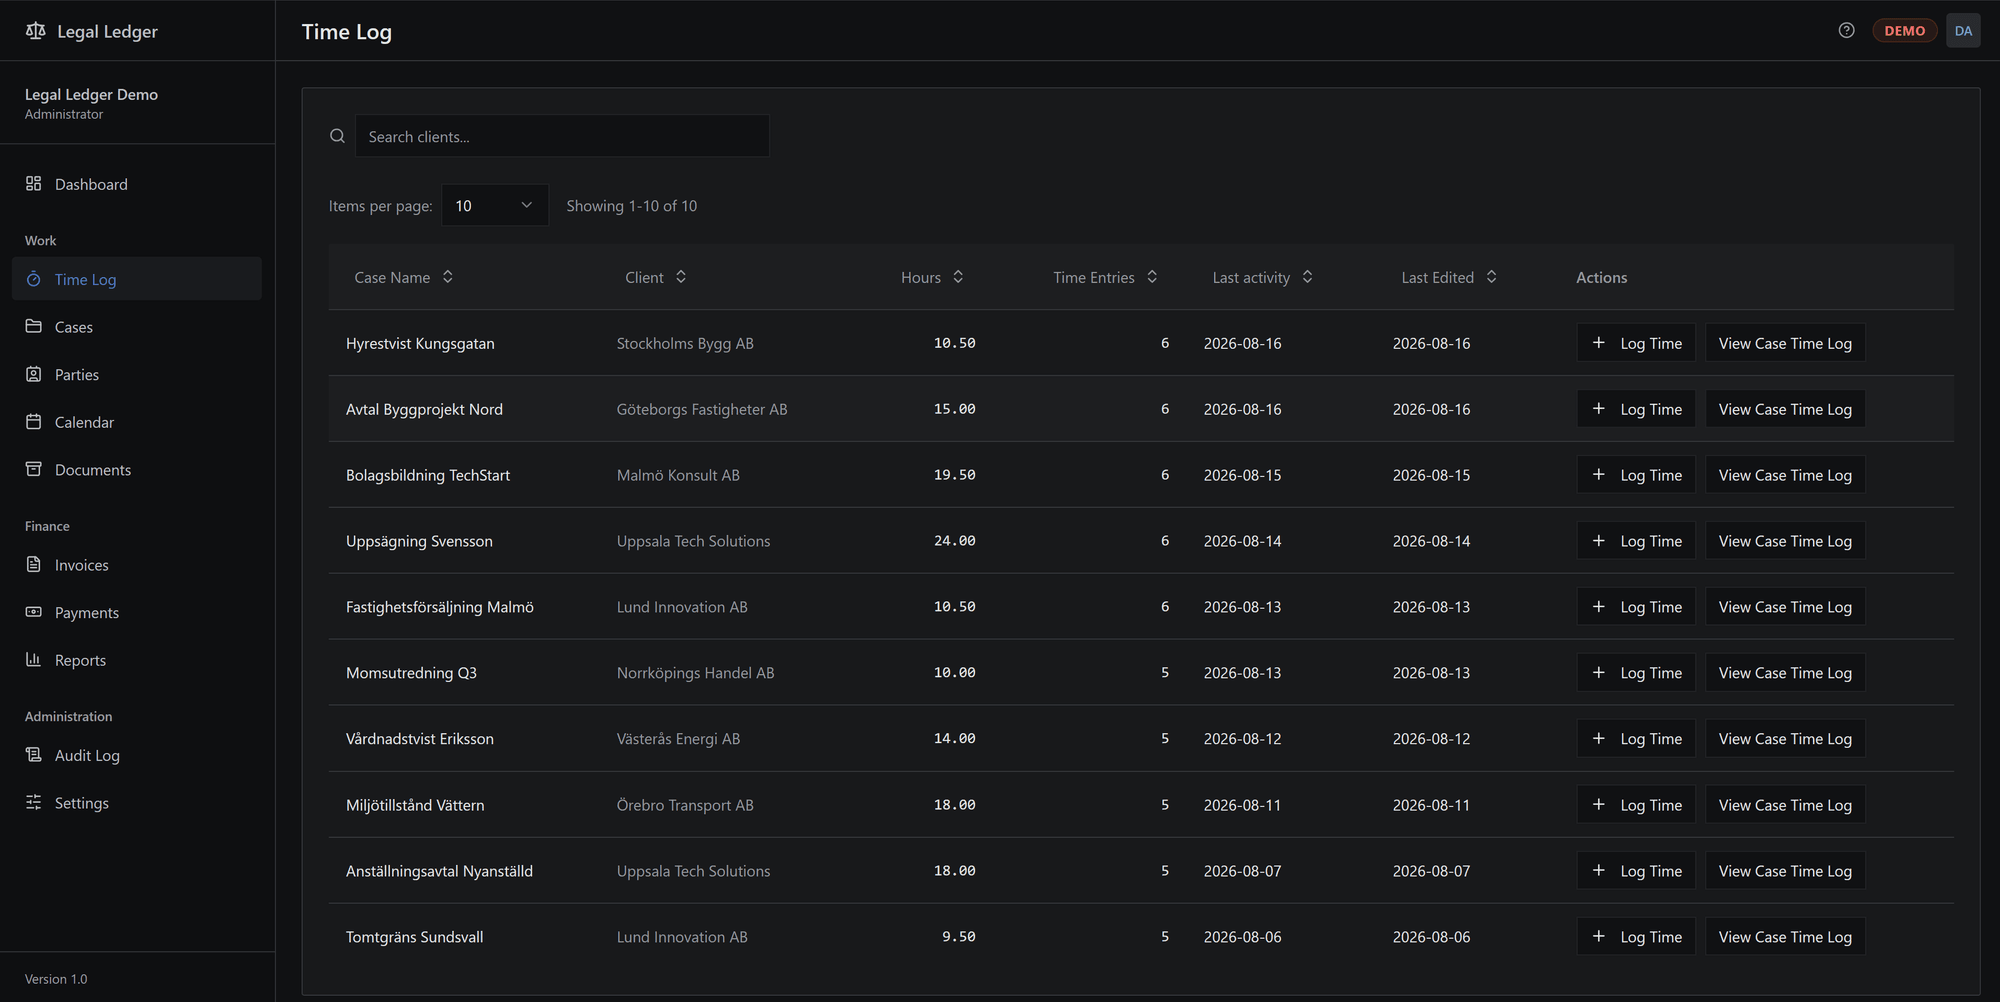This screenshot has height=1002, width=2000.
Task: Select Time Log in sidebar
Action: pyautogui.click(x=137, y=279)
